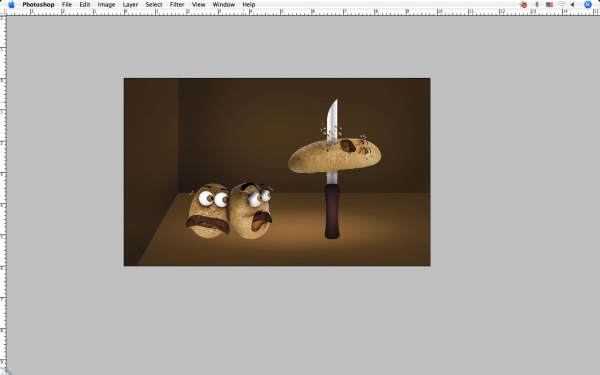Open the Help menu
The height and width of the screenshot is (375, 600).
(249, 5)
